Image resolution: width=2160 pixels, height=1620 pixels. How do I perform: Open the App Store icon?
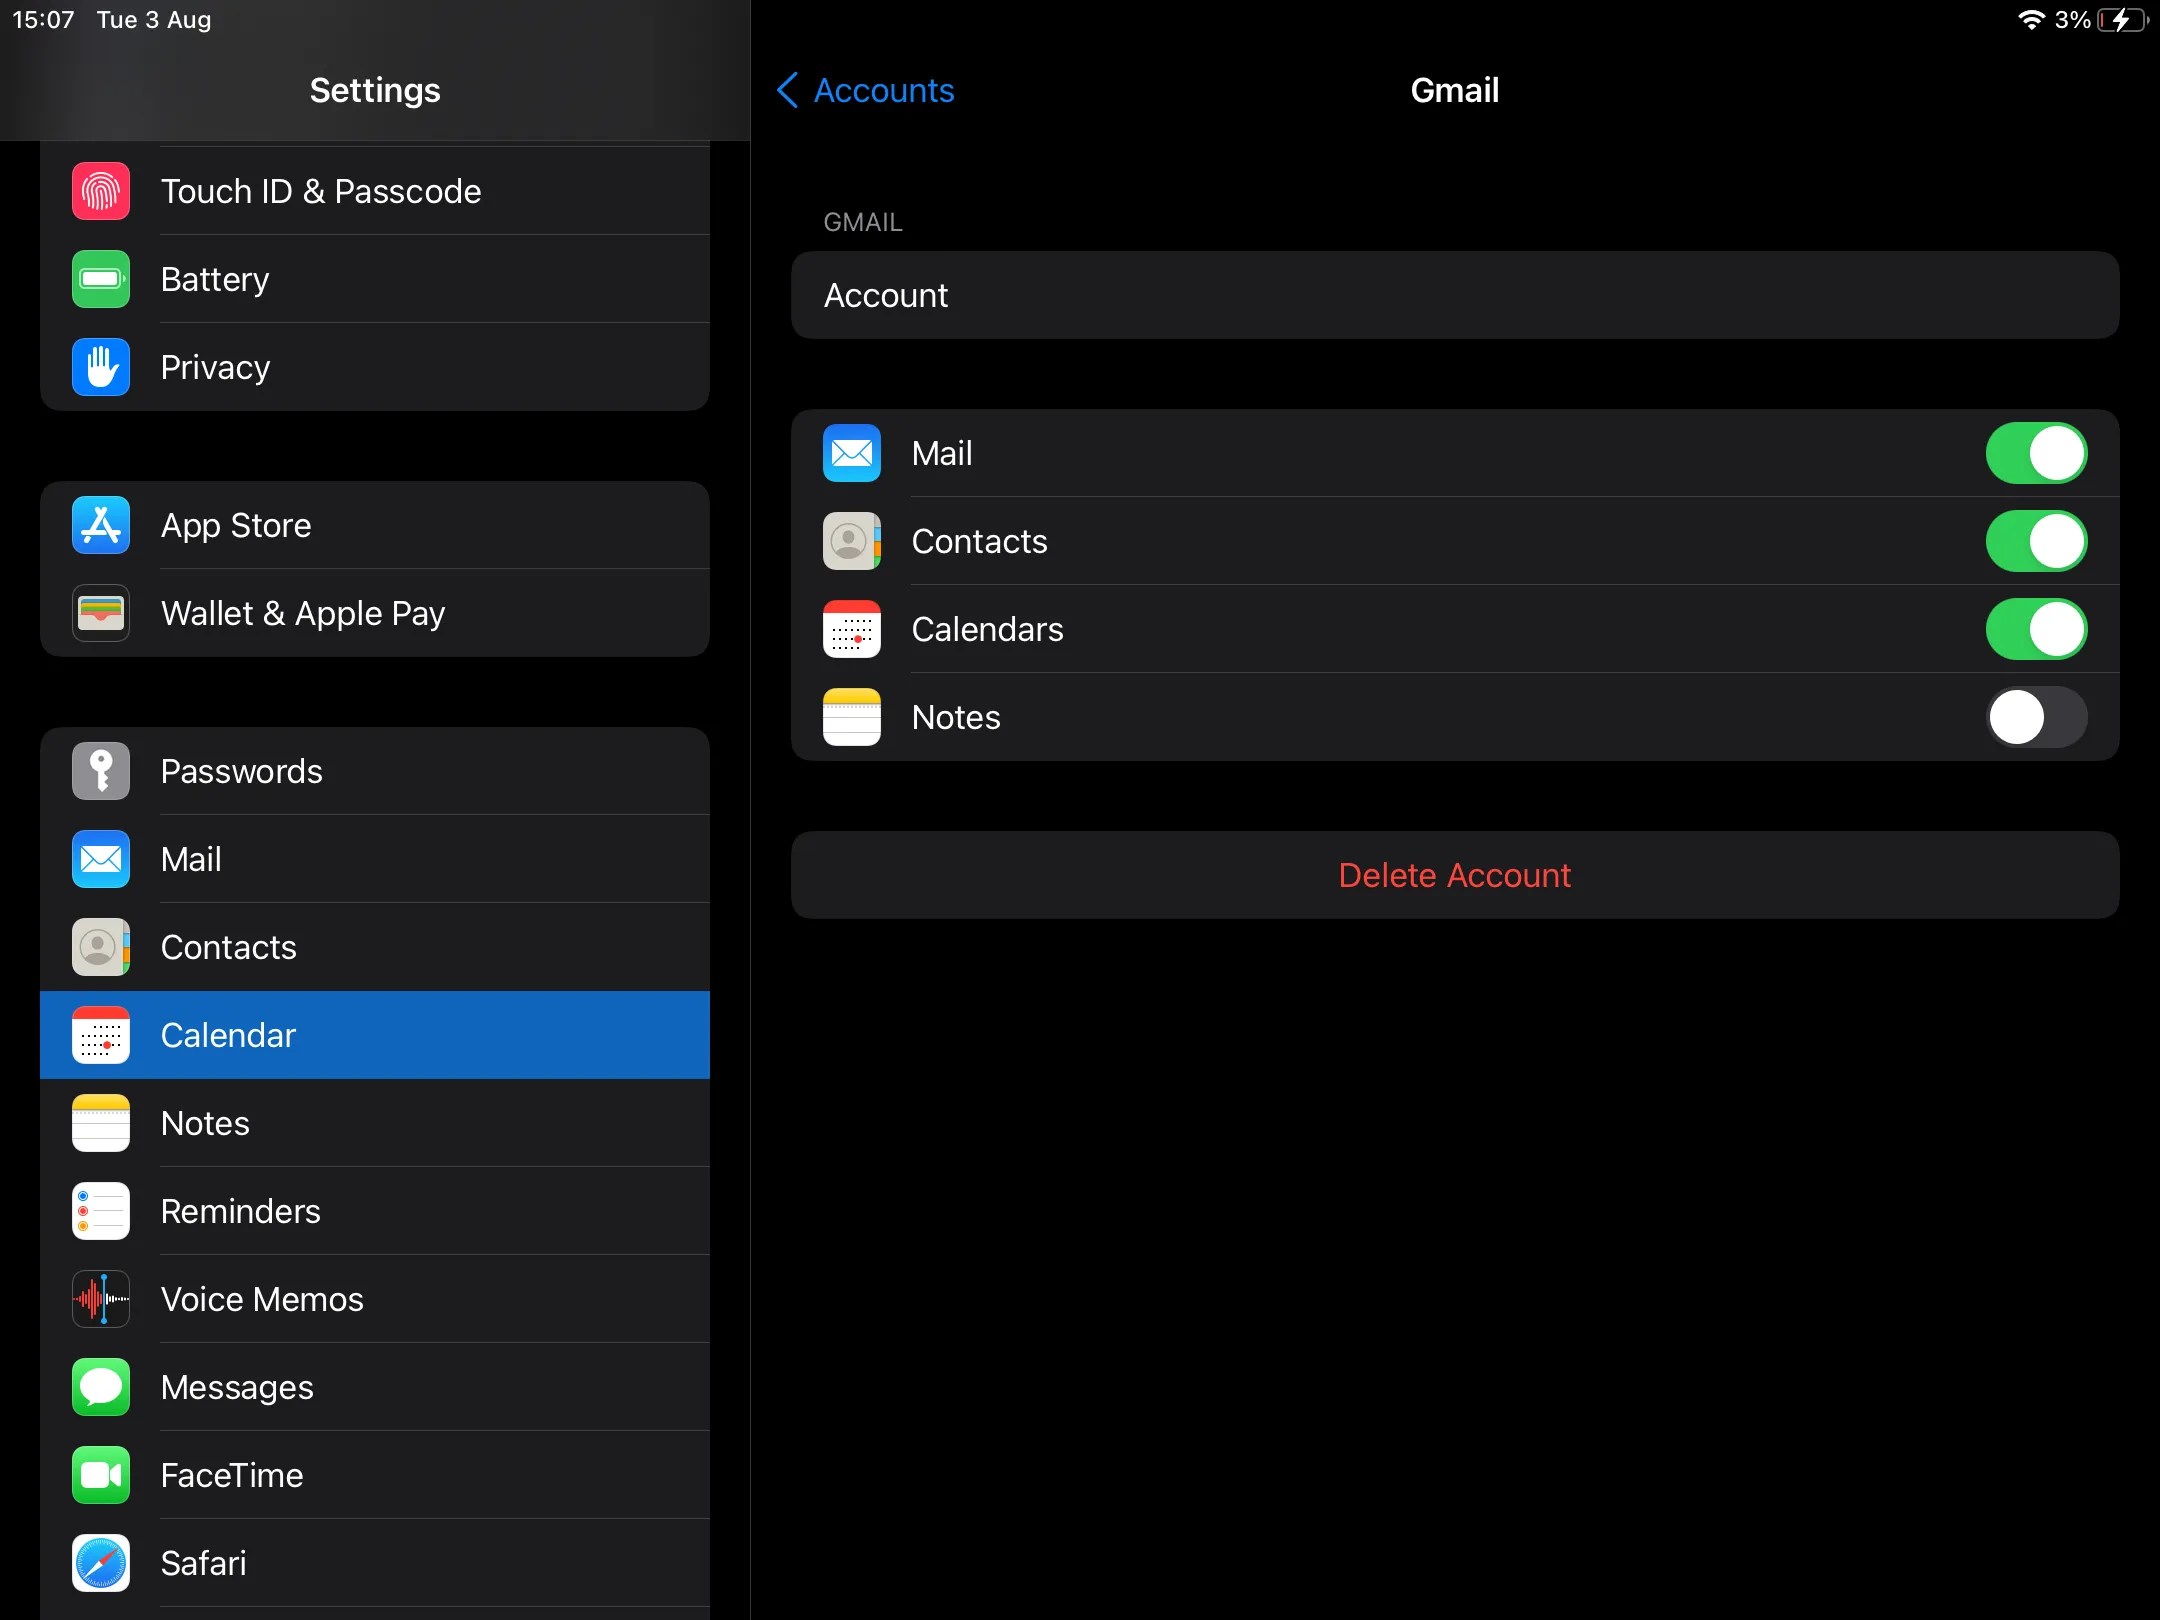[101, 525]
